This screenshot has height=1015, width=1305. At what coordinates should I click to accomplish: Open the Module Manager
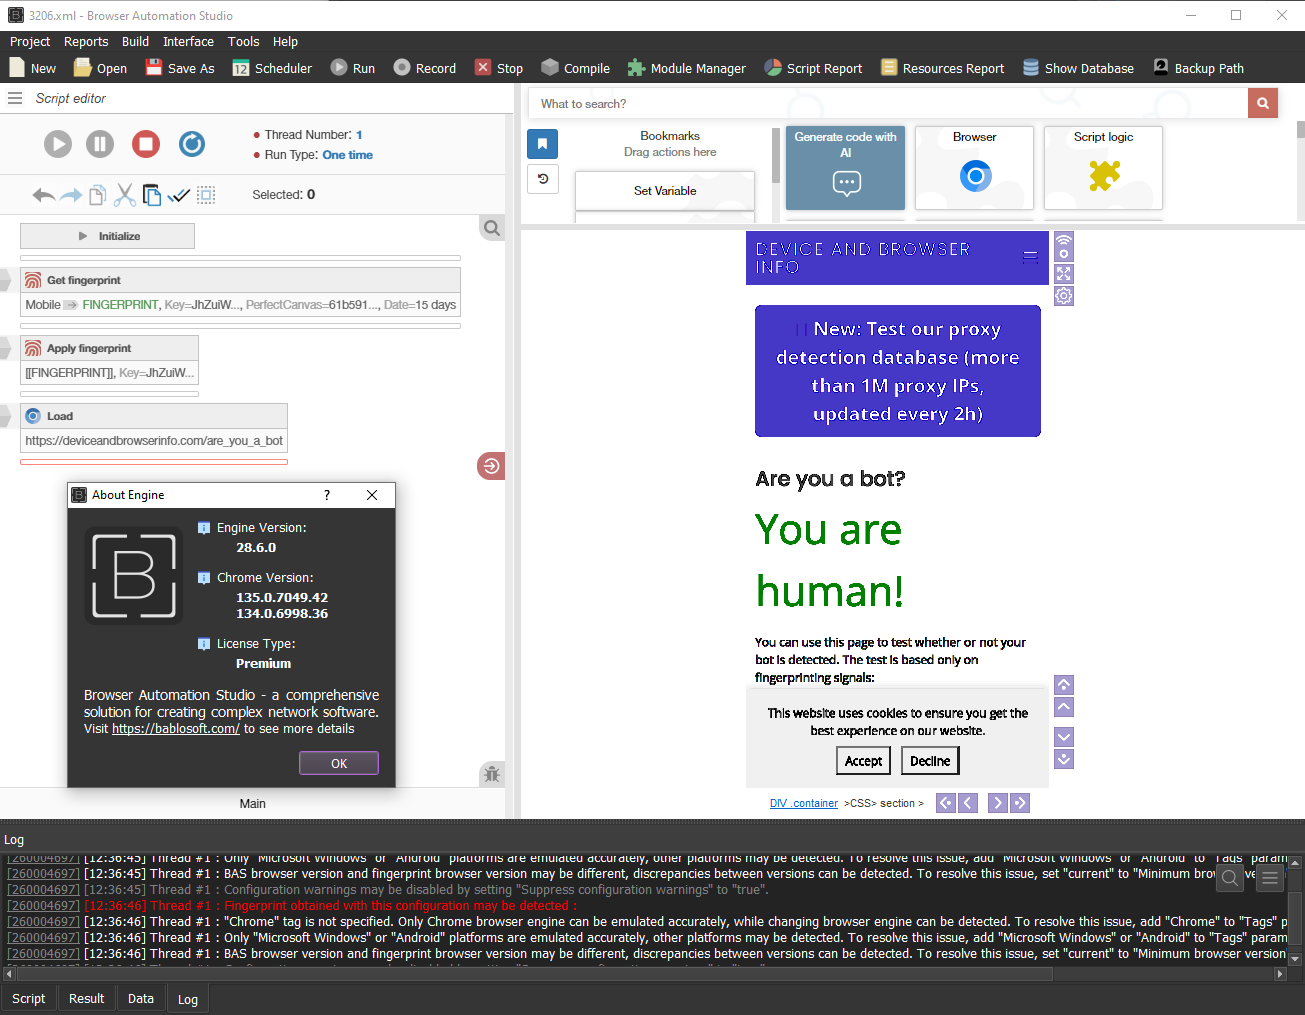[686, 68]
